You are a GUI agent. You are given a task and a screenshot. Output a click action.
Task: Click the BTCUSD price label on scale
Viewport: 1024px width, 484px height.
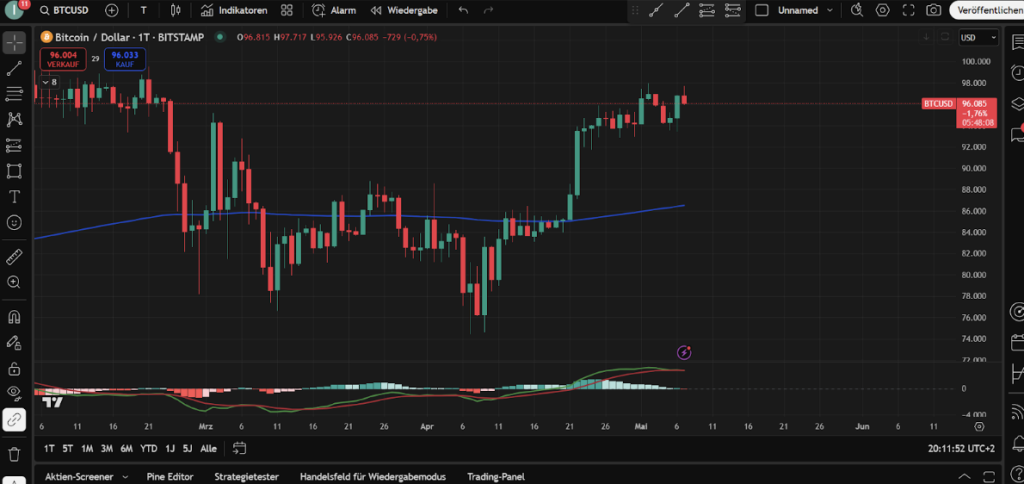pyautogui.click(x=938, y=103)
